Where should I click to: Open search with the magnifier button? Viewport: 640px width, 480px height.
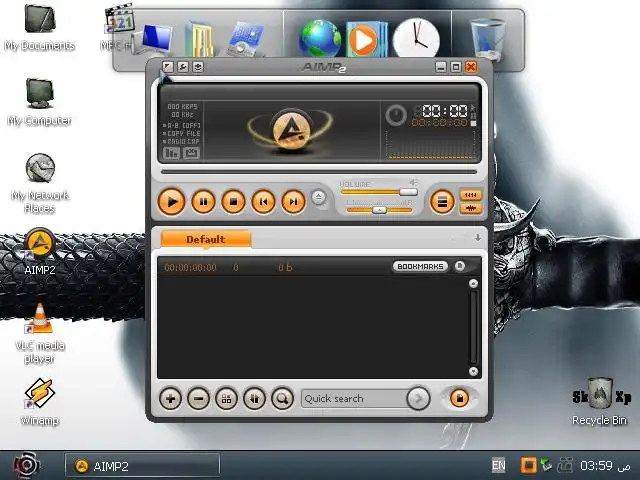coord(282,398)
